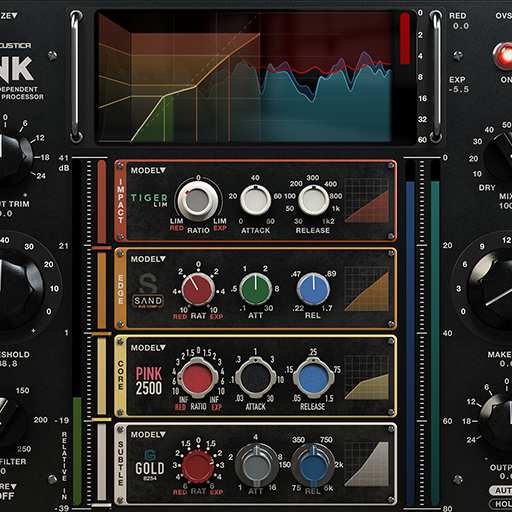This screenshot has width=512, height=512.
Task: Click the IMPACT curve thumbnail graph
Action: 367,200
